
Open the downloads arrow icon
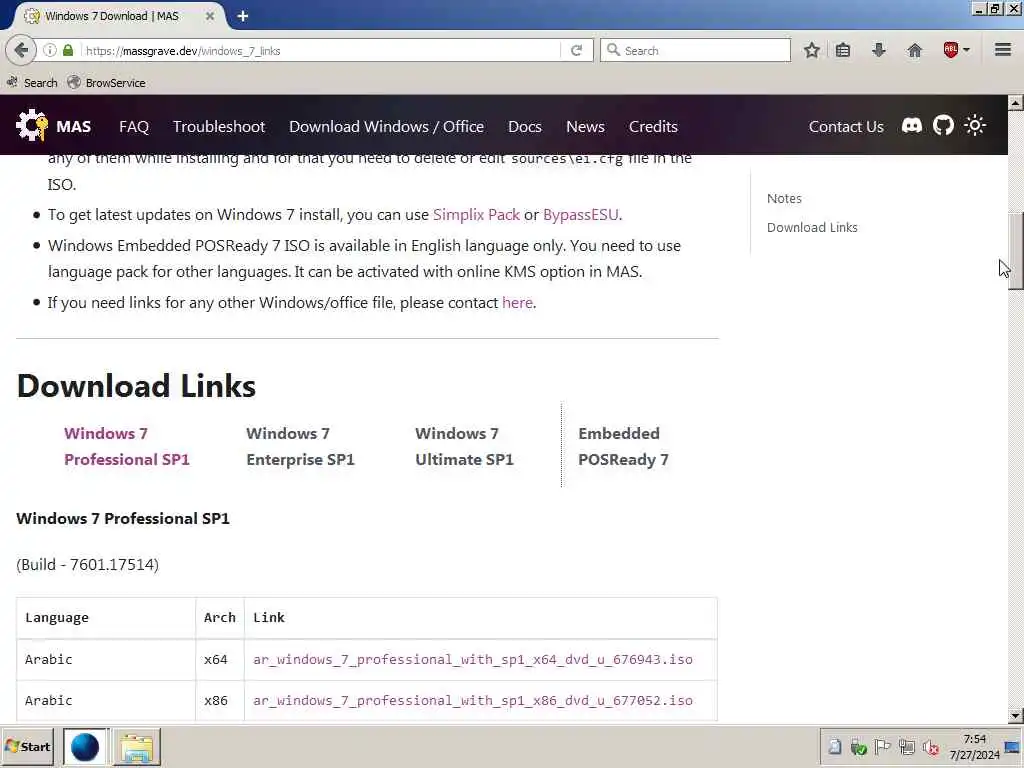879,50
